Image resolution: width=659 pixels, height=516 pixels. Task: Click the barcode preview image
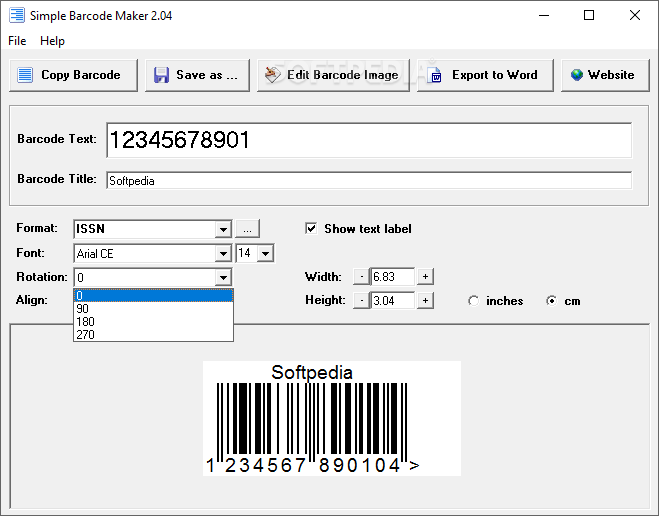[x=332, y=419]
